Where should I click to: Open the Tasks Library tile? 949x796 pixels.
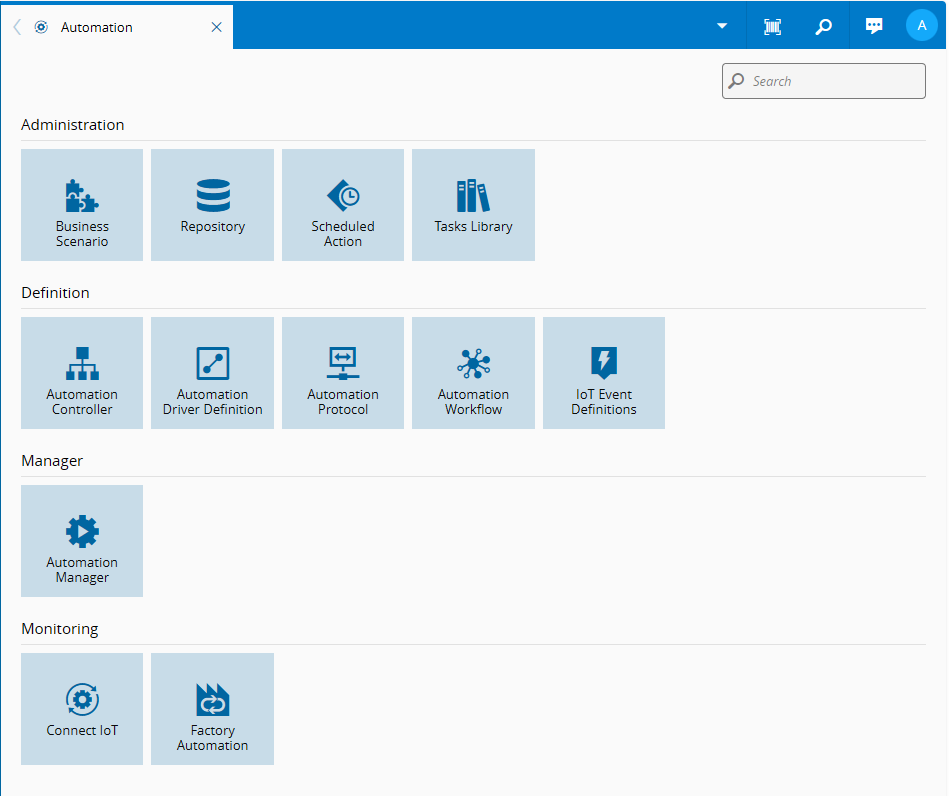point(473,205)
